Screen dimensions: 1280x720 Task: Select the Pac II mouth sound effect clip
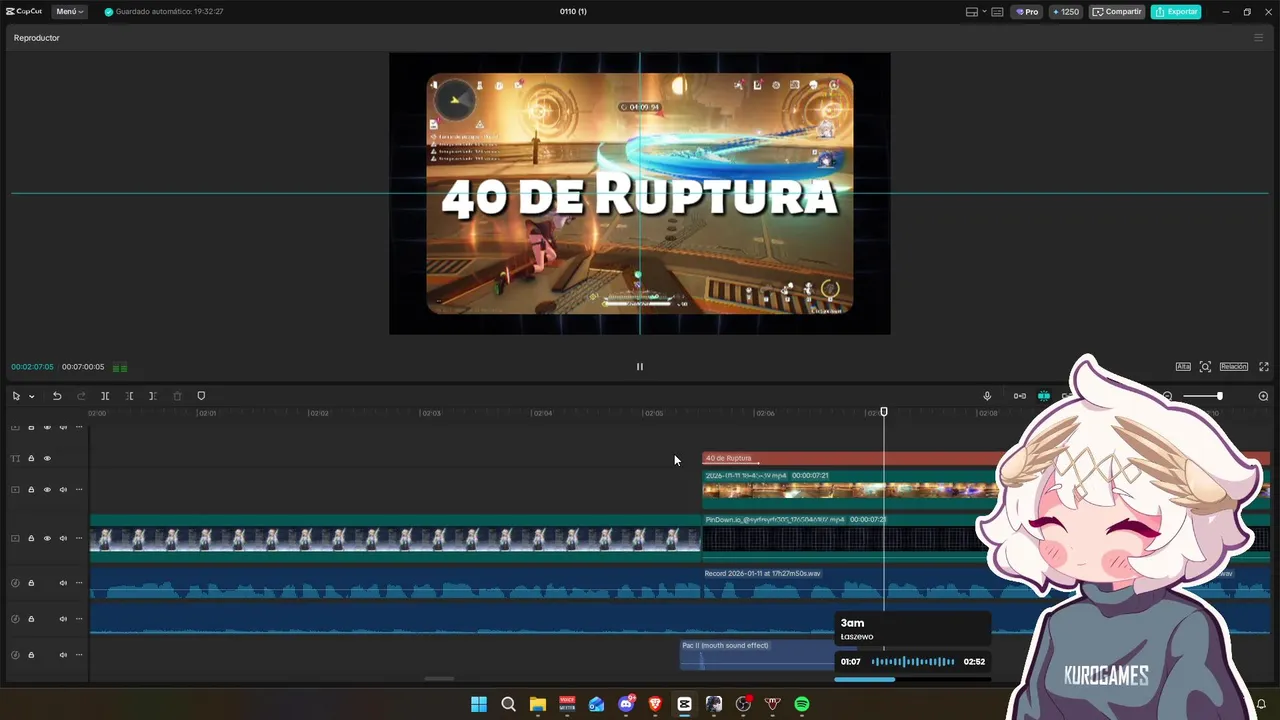pos(757,655)
